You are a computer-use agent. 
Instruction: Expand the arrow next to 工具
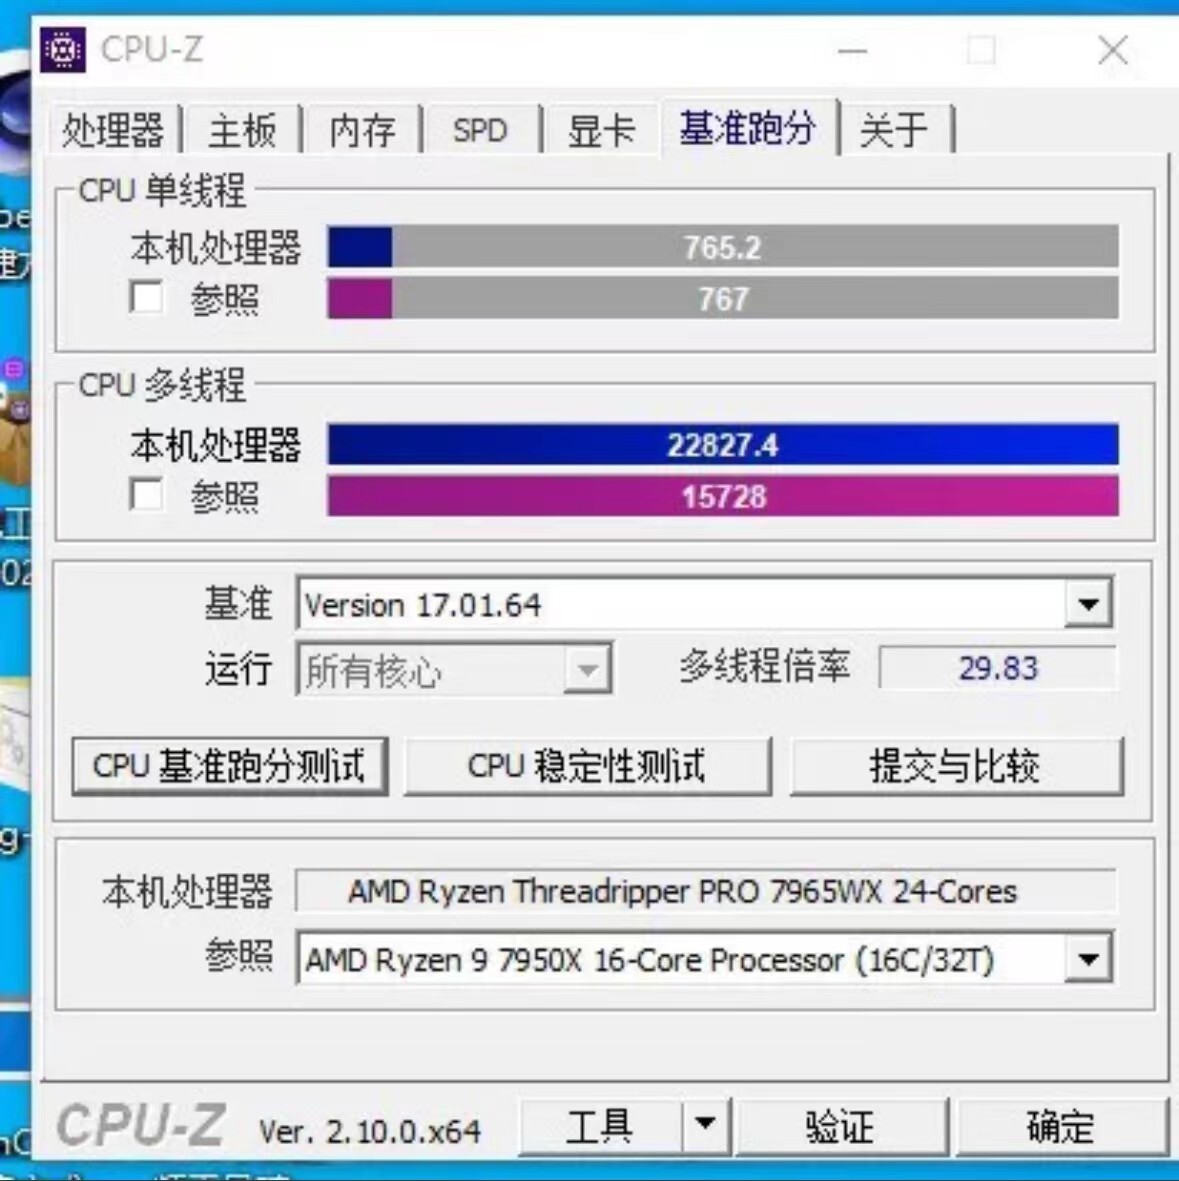[706, 1128]
